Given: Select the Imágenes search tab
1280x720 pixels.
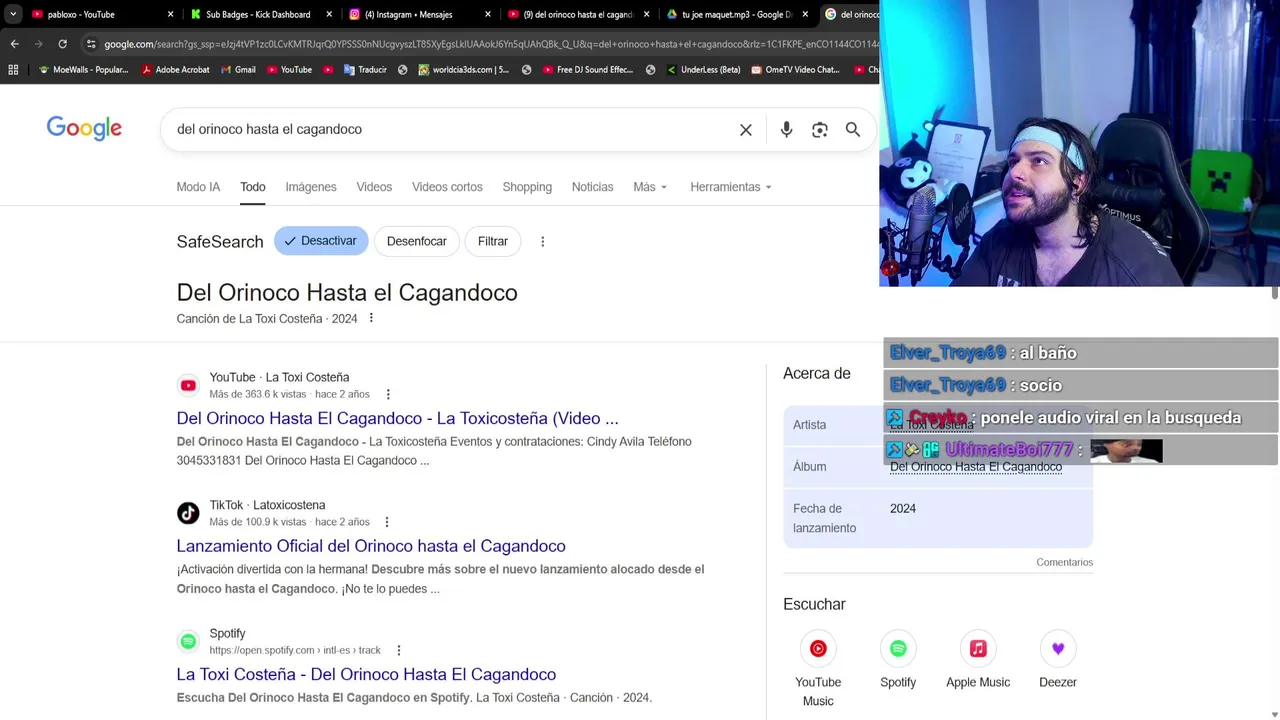Looking at the screenshot, I should 311,187.
